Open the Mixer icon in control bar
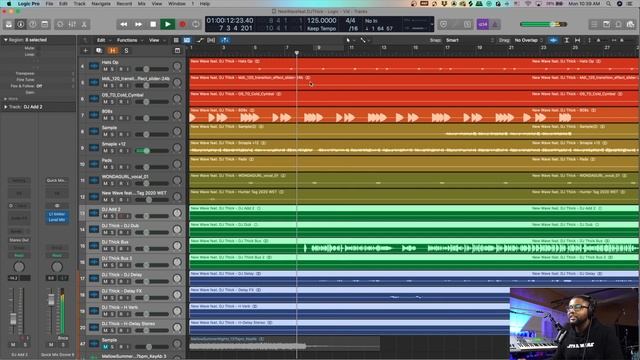The width and height of the screenshot is (640, 360). (x=72, y=24)
